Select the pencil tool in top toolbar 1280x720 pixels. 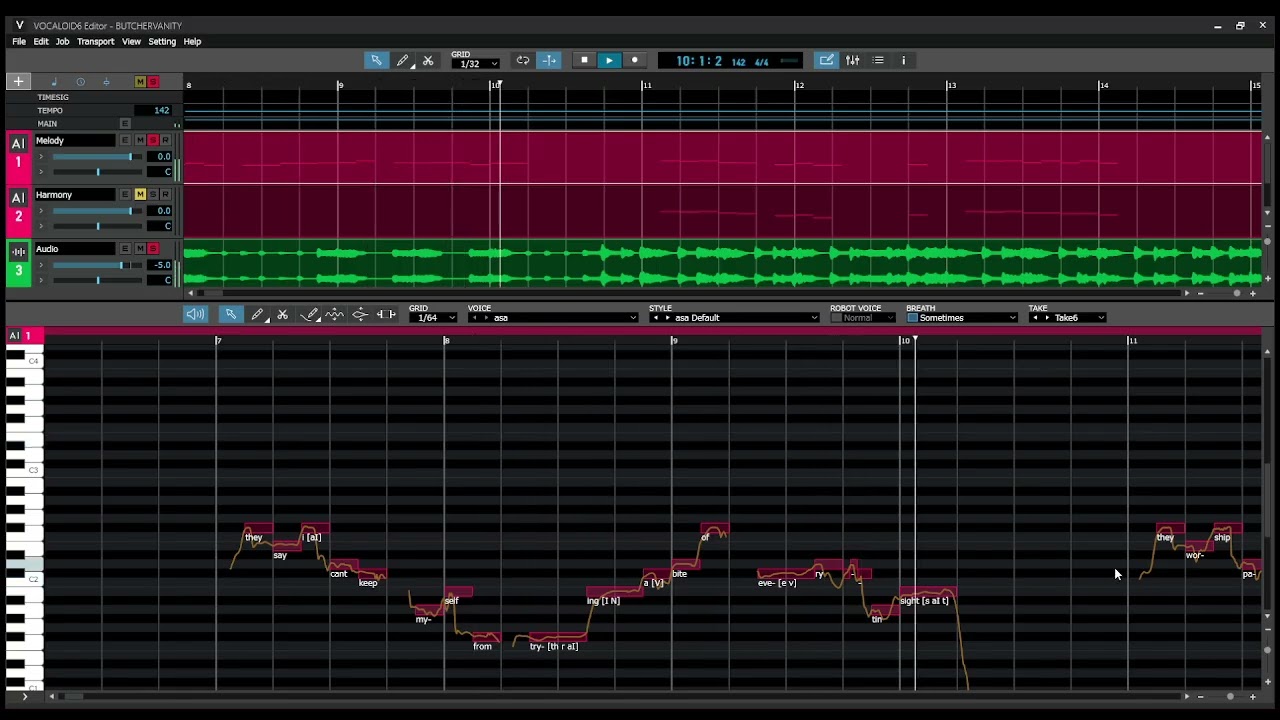click(x=403, y=60)
